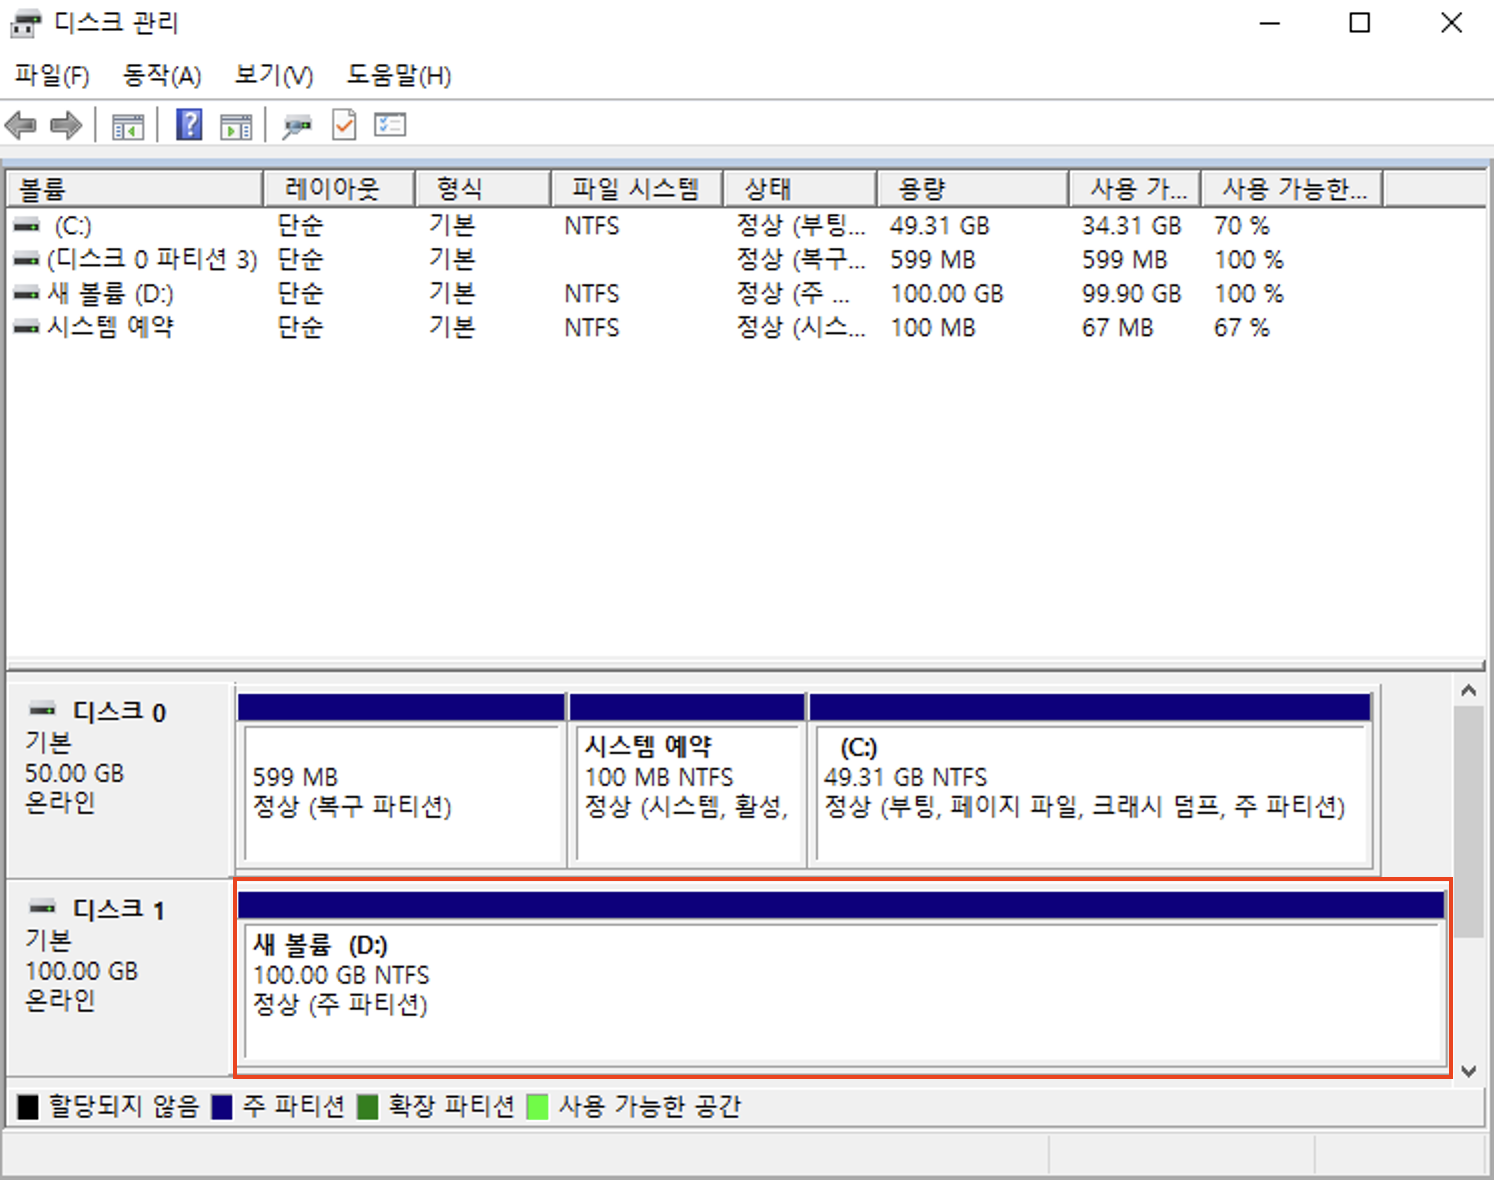Click the Disk Management title bar icon
The height and width of the screenshot is (1180, 1494).
[x=26, y=23]
